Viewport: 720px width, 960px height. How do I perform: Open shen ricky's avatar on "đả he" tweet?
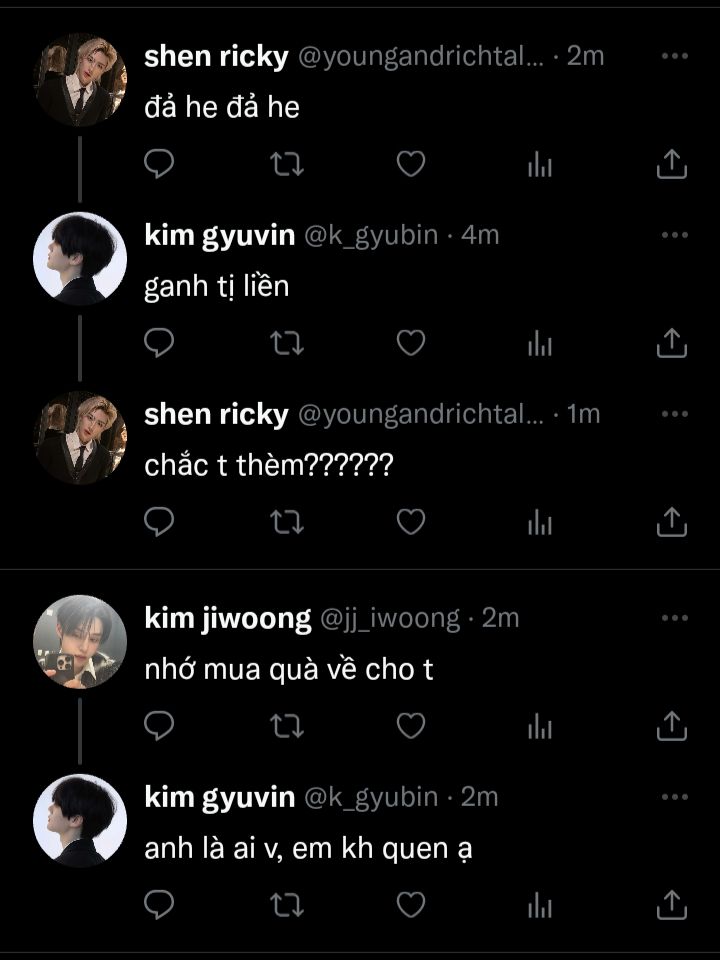(x=80, y=80)
